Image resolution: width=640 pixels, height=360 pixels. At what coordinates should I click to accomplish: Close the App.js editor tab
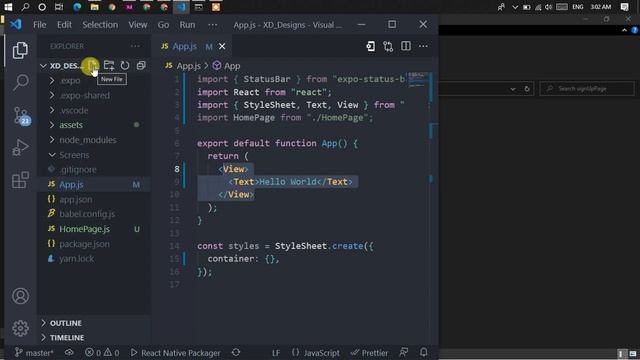(x=222, y=47)
